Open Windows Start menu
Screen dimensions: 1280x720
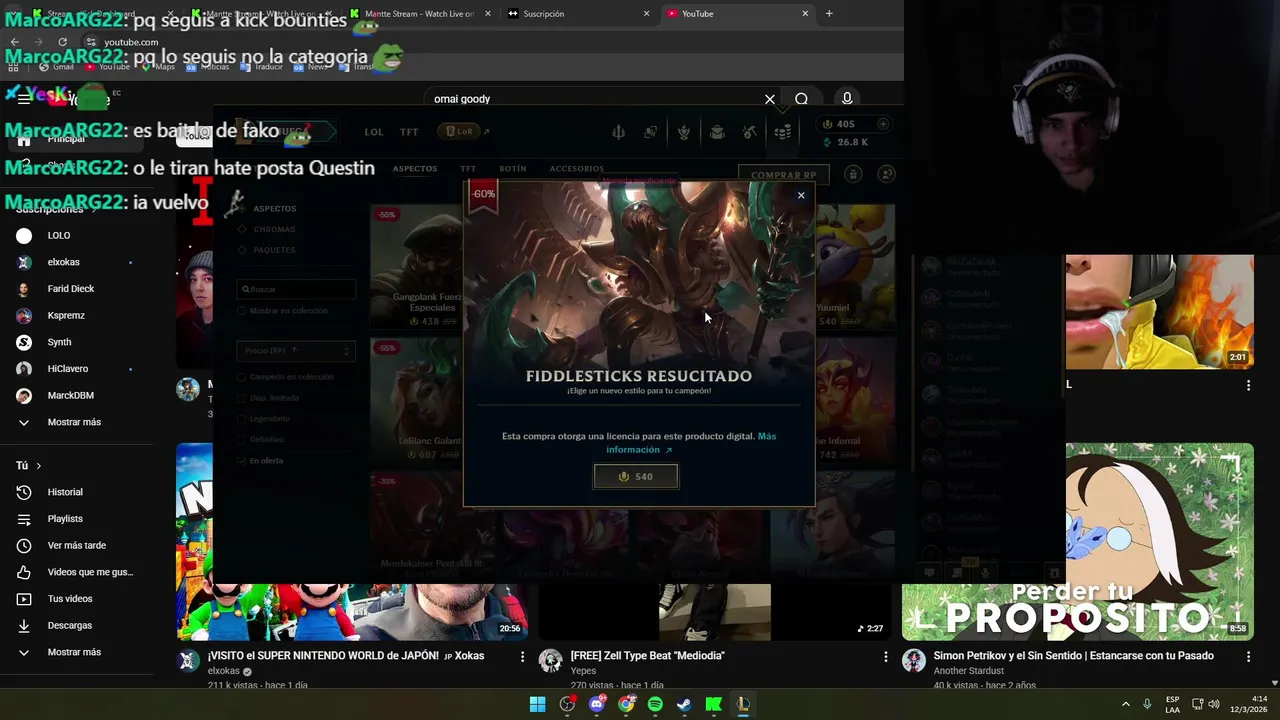click(537, 704)
